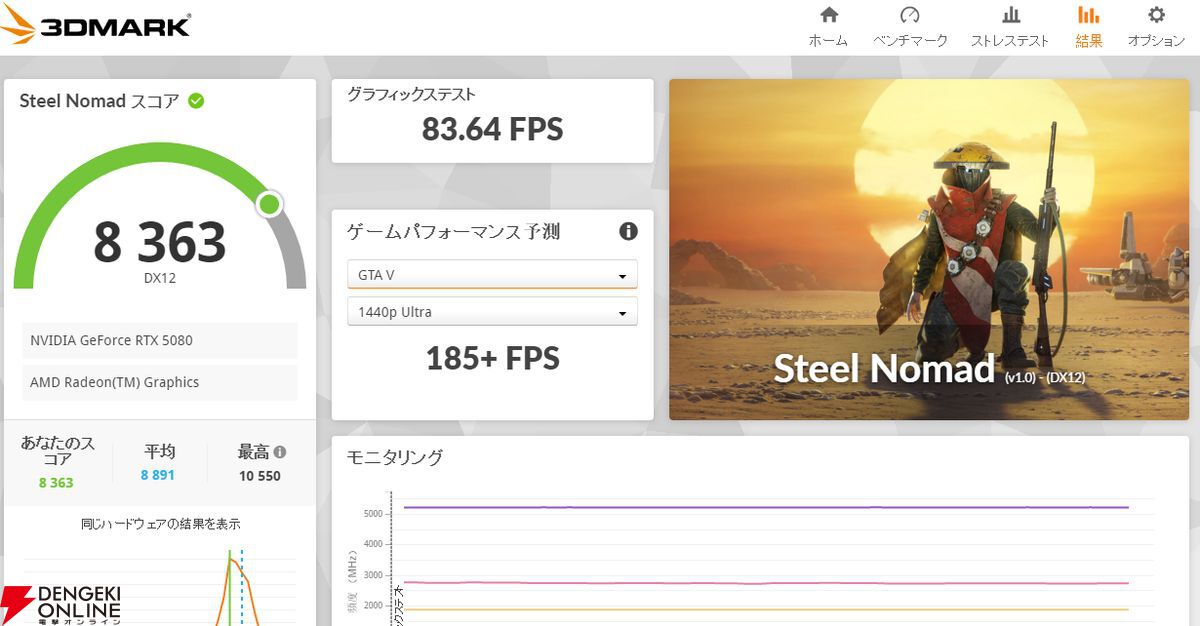Click the 83.64 FPS graphics test value
Screen dimensions: 1200x626
click(492, 129)
